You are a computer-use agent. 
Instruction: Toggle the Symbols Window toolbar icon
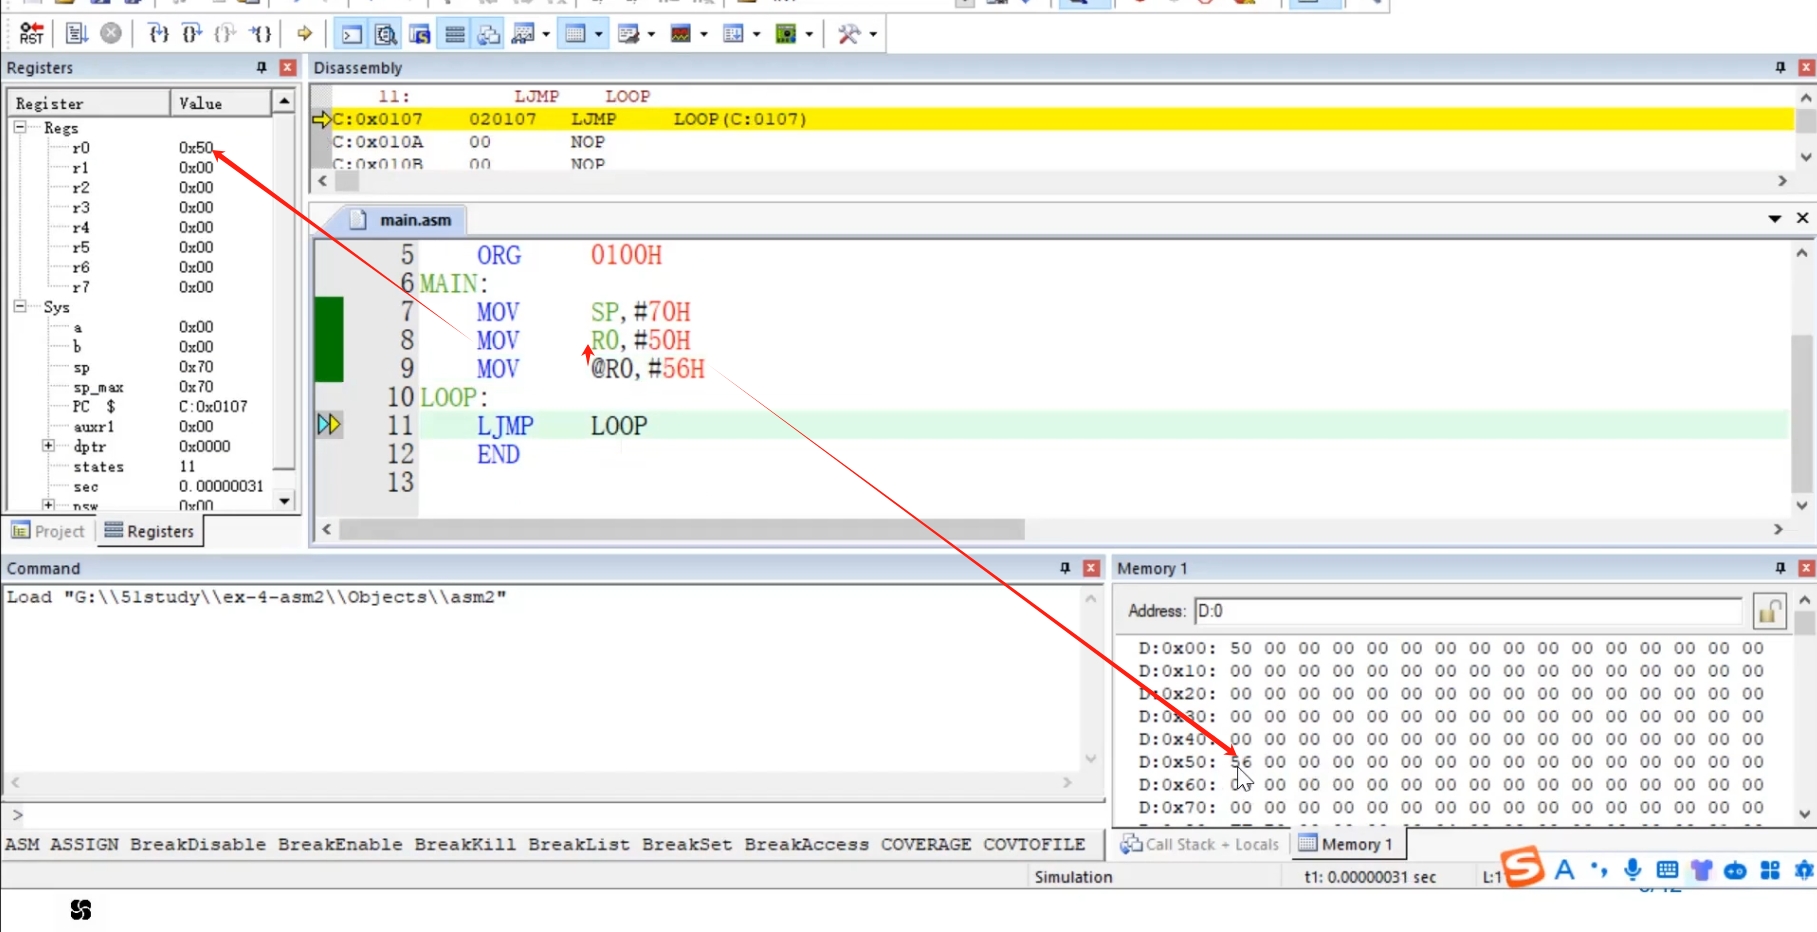click(x=420, y=35)
